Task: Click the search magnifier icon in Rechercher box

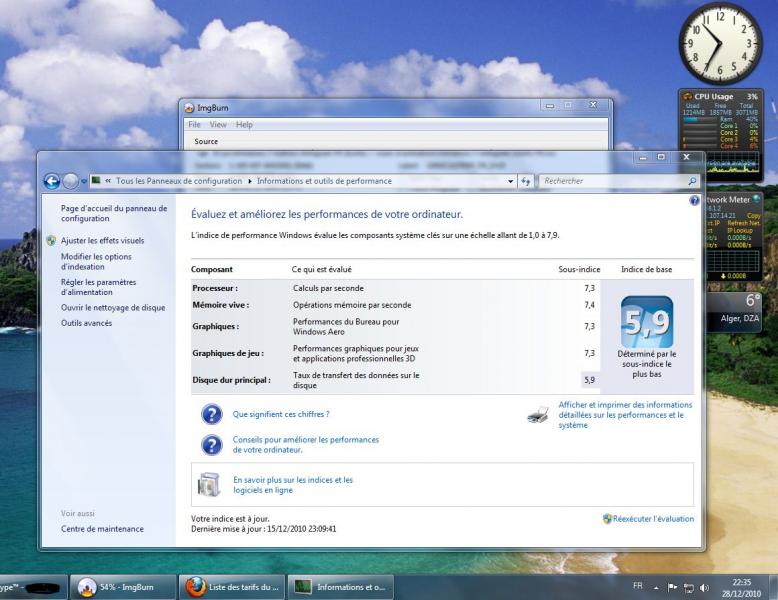Action: pos(694,181)
